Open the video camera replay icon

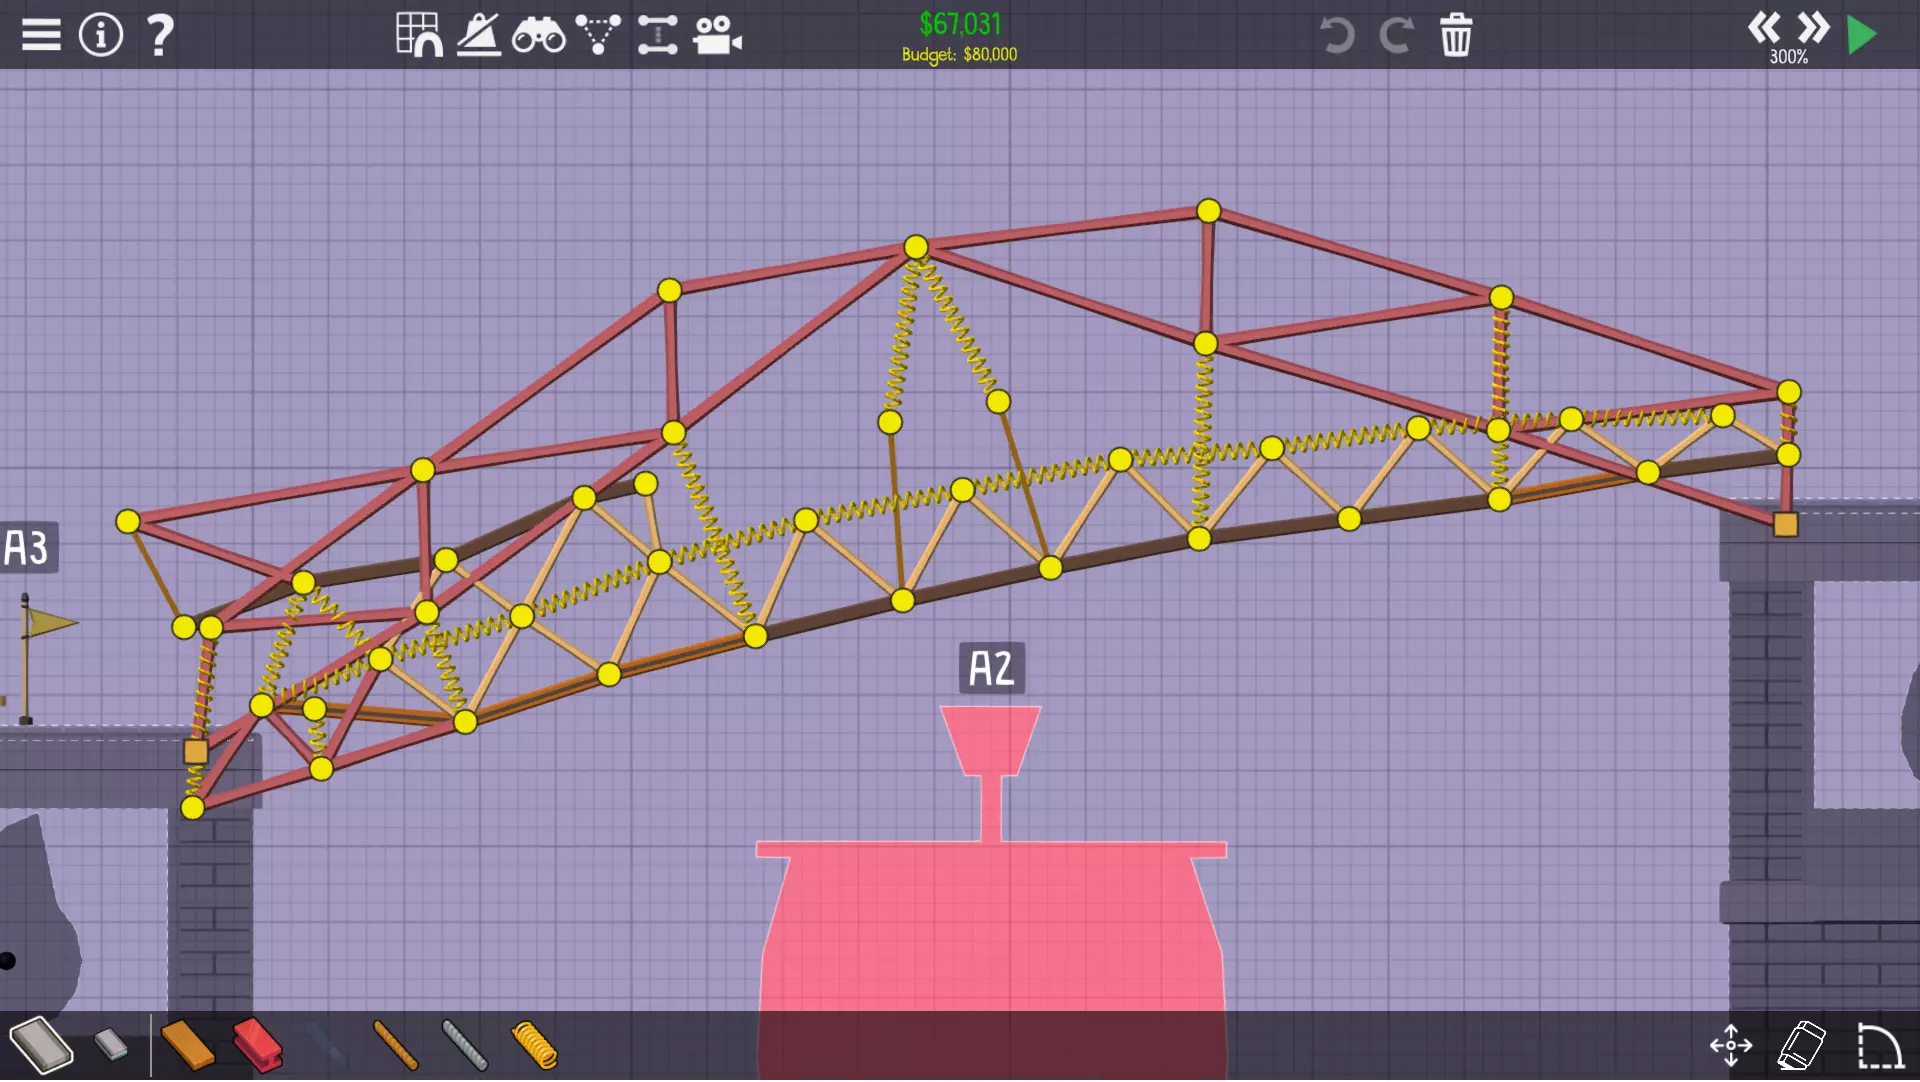[x=717, y=36]
